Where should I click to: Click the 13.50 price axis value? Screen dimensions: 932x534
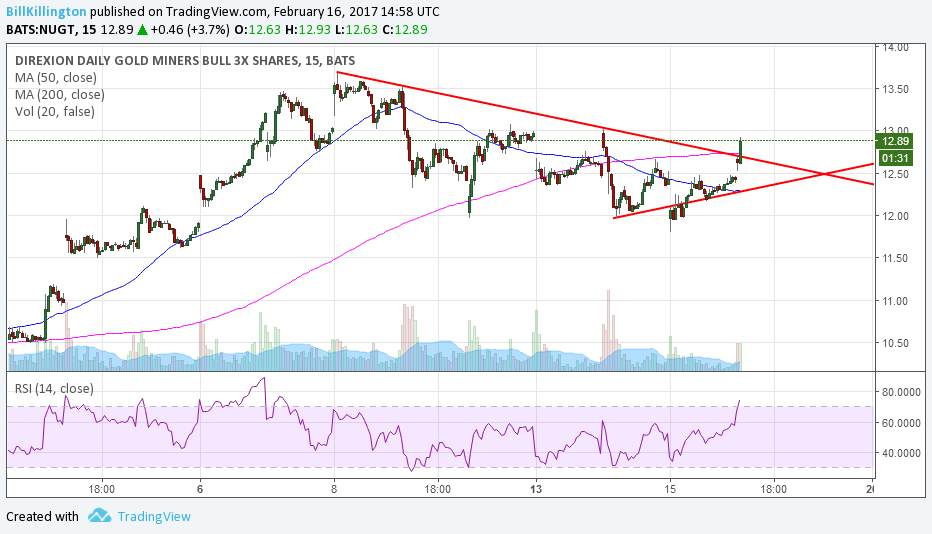(x=895, y=89)
